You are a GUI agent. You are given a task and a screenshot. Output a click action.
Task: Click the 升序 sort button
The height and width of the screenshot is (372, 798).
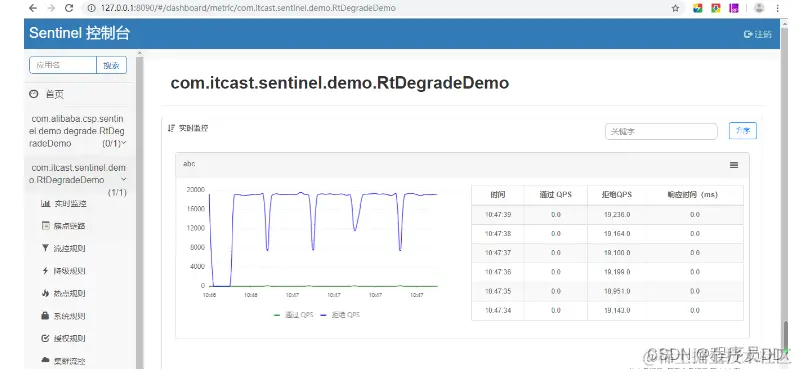(x=743, y=131)
